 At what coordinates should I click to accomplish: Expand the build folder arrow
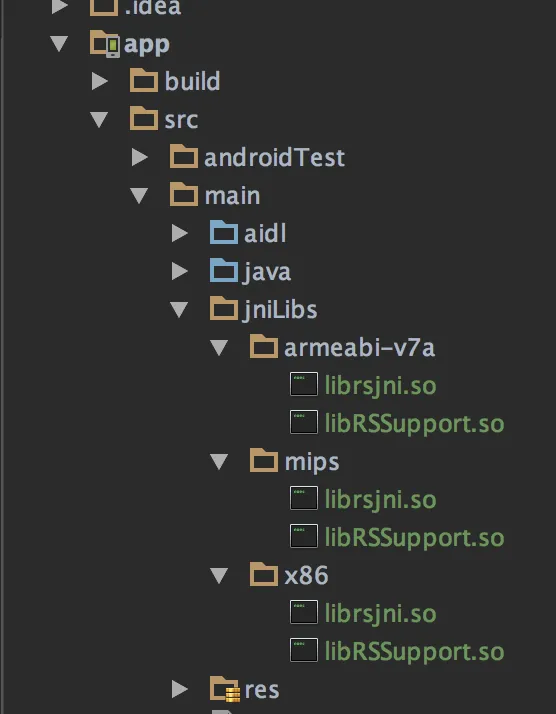click(x=100, y=82)
